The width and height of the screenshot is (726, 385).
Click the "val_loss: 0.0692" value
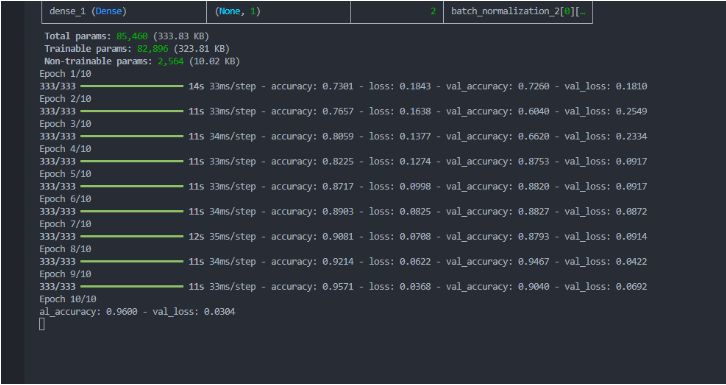click(x=606, y=286)
